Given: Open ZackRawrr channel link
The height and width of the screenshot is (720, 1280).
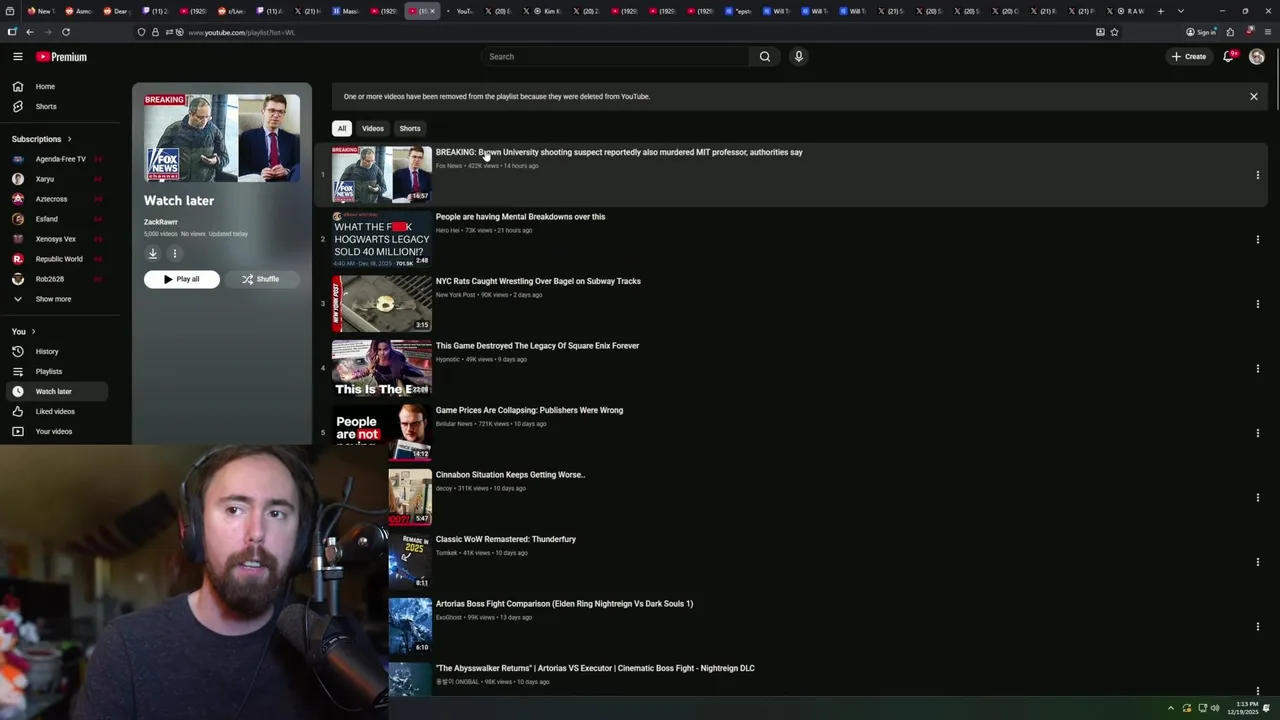Looking at the screenshot, I should click(161, 222).
